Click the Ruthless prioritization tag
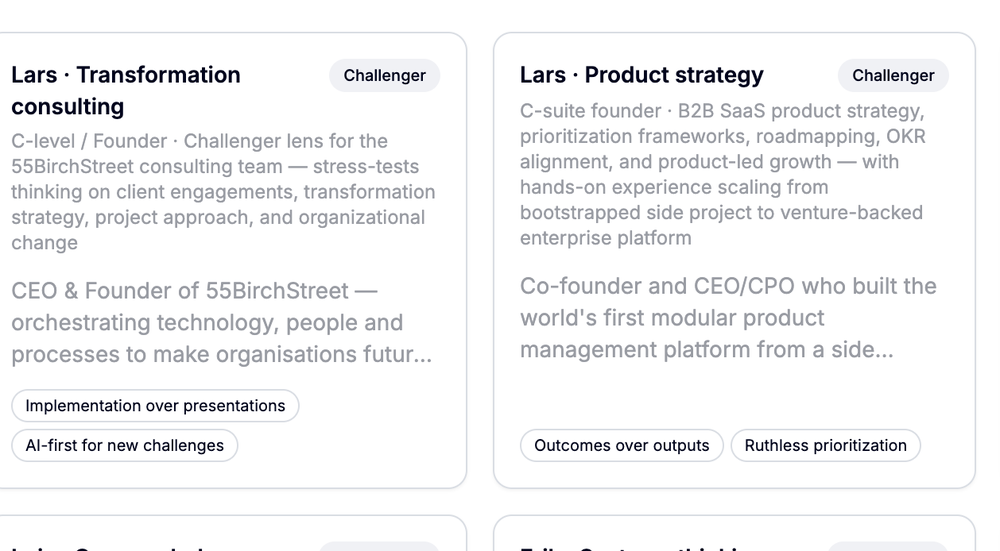1000x551 pixels. [825, 445]
